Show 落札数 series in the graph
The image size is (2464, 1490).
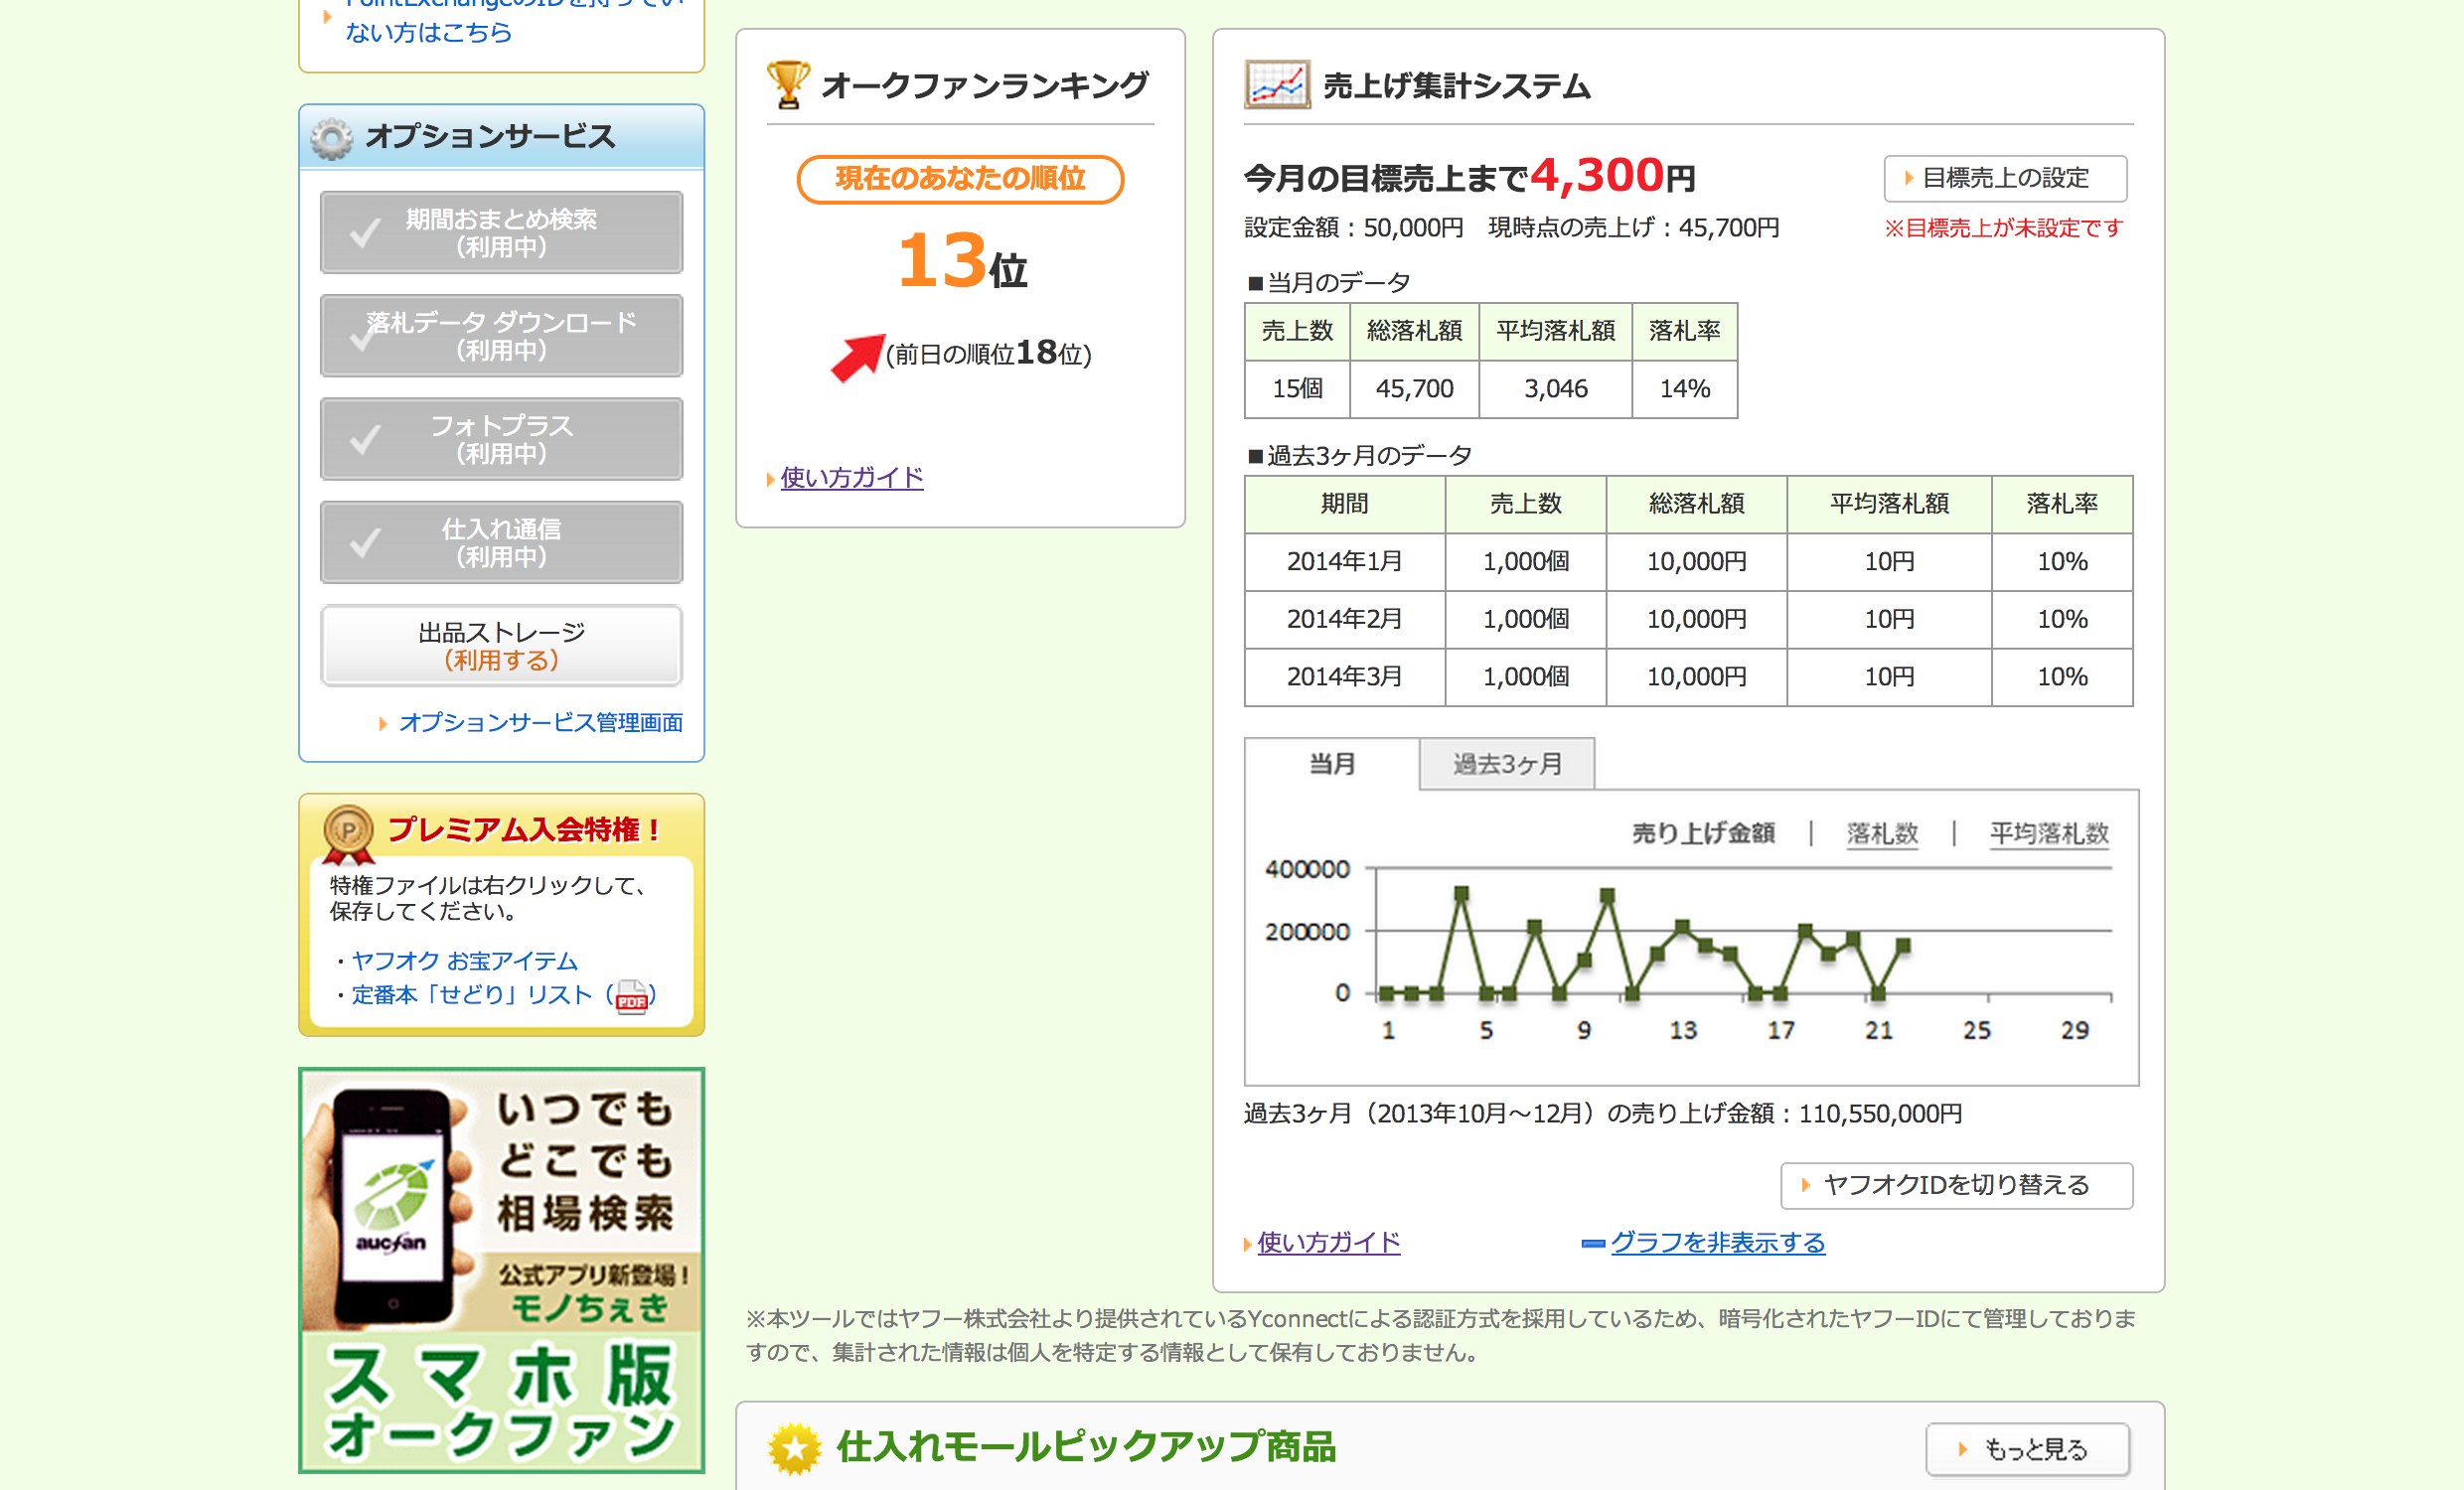[1881, 833]
